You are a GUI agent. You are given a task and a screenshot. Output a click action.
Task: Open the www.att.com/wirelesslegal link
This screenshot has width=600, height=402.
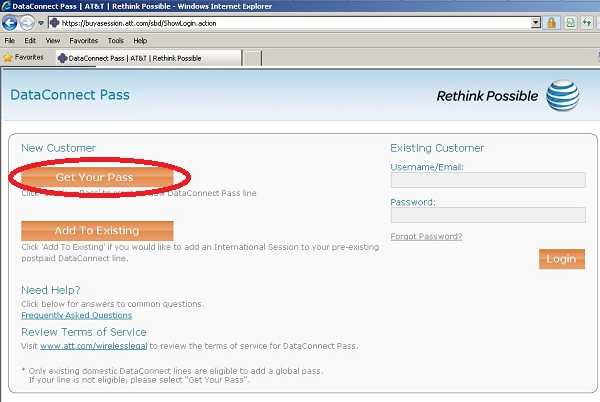pyautogui.click(x=93, y=346)
